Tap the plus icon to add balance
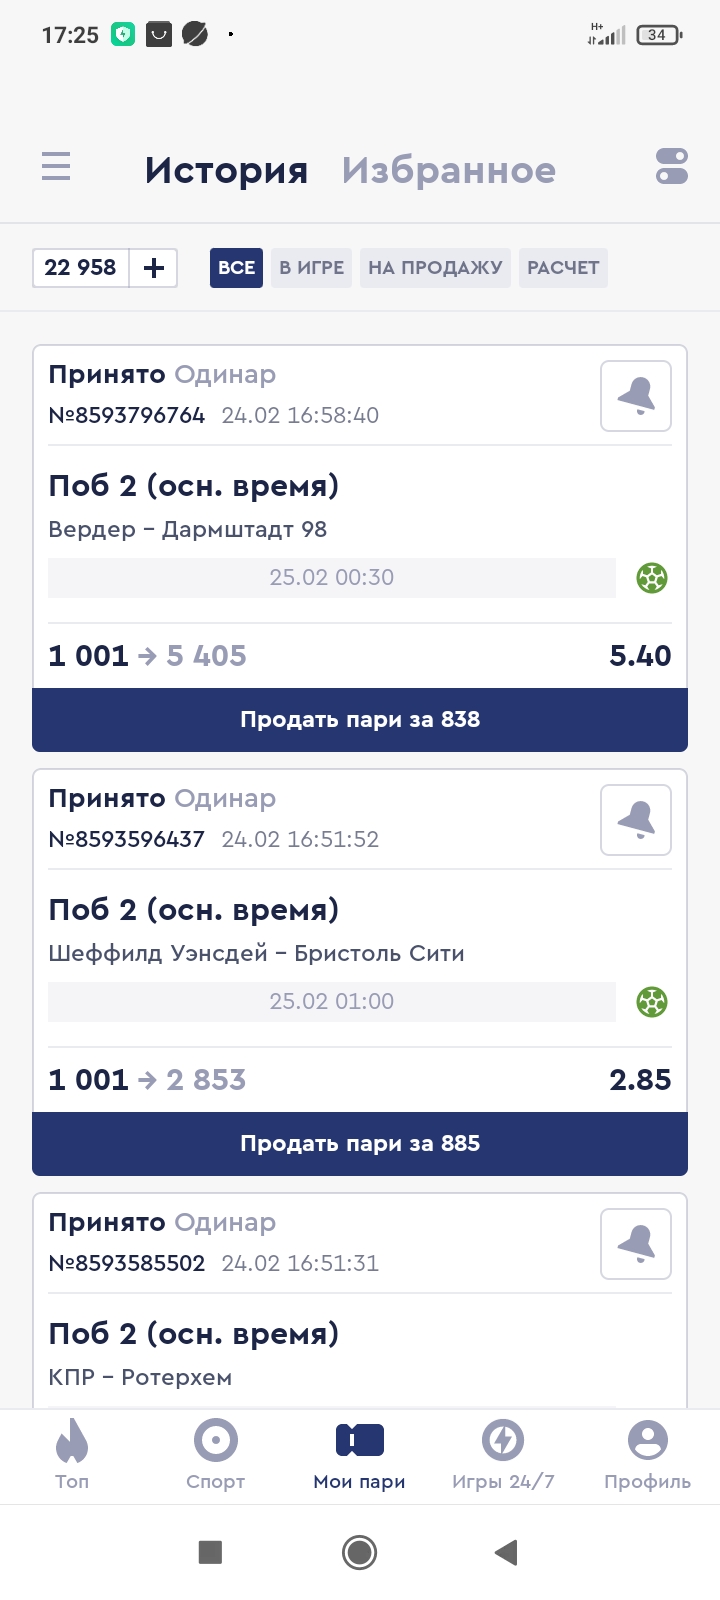 [x=154, y=268]
